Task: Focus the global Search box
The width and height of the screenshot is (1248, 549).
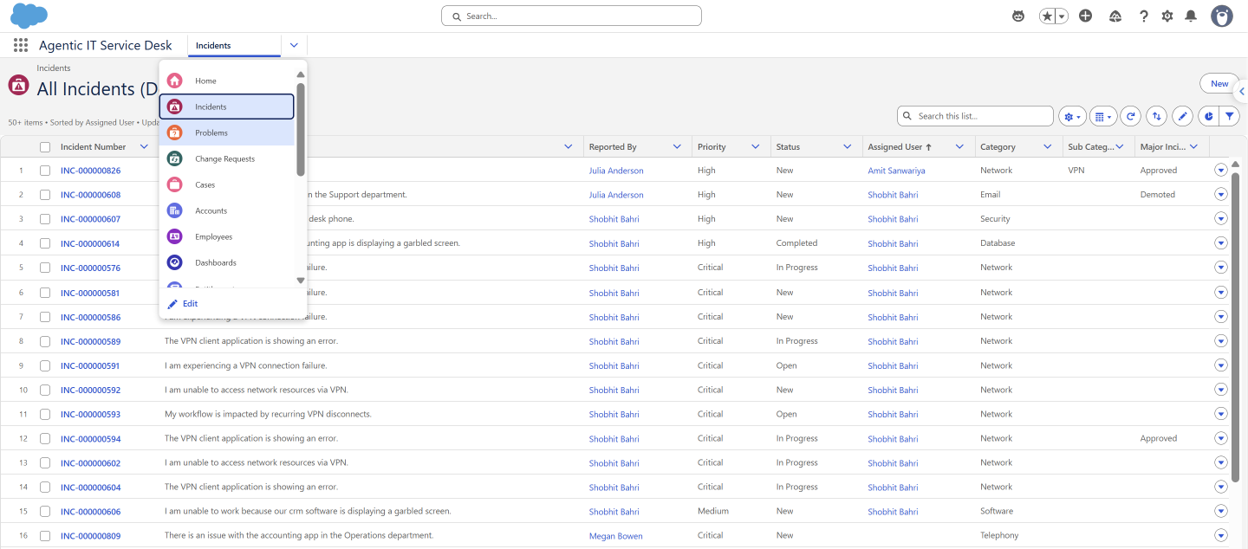Action: (x=571, y=16)
